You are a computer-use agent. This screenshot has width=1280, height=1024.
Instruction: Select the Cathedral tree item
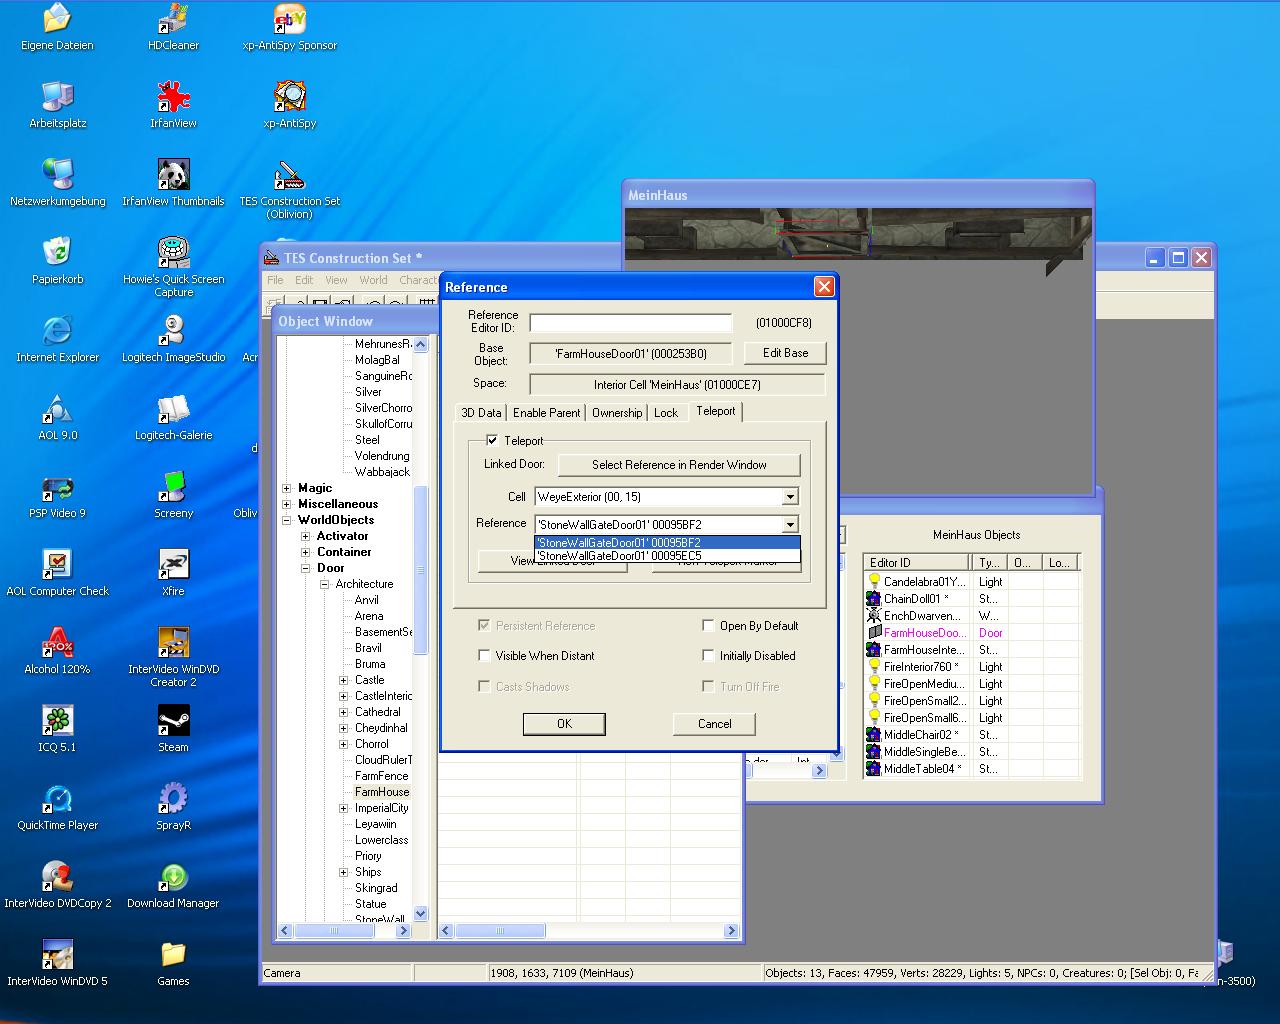(377, 712)
